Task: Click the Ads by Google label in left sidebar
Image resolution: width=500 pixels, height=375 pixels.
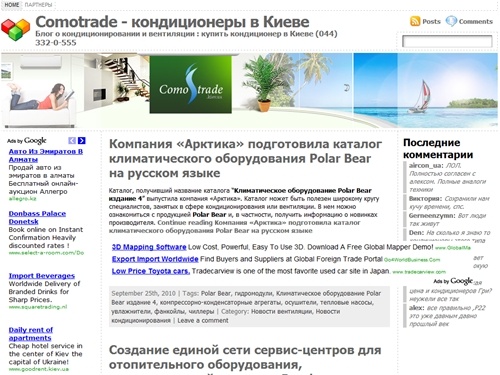Action: [x=27, y=141]
